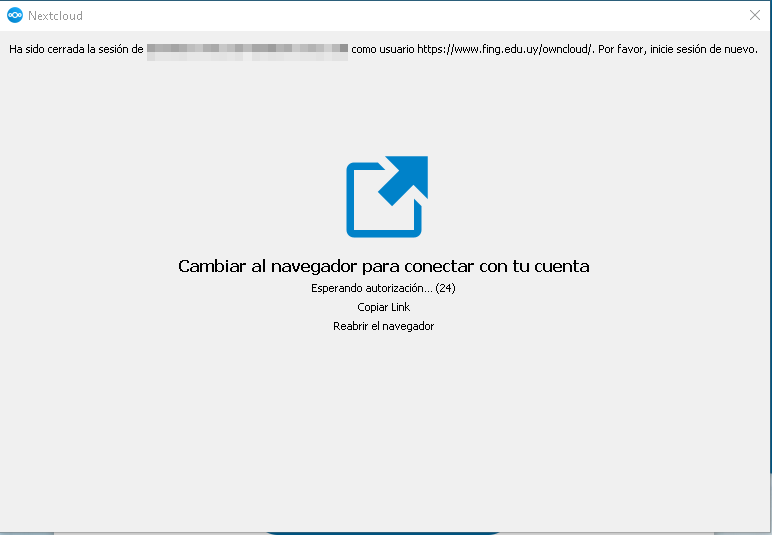This screenshot has width=772, height=535.
Task: Click Reabrir el navegador
Action: click(384, 326)
